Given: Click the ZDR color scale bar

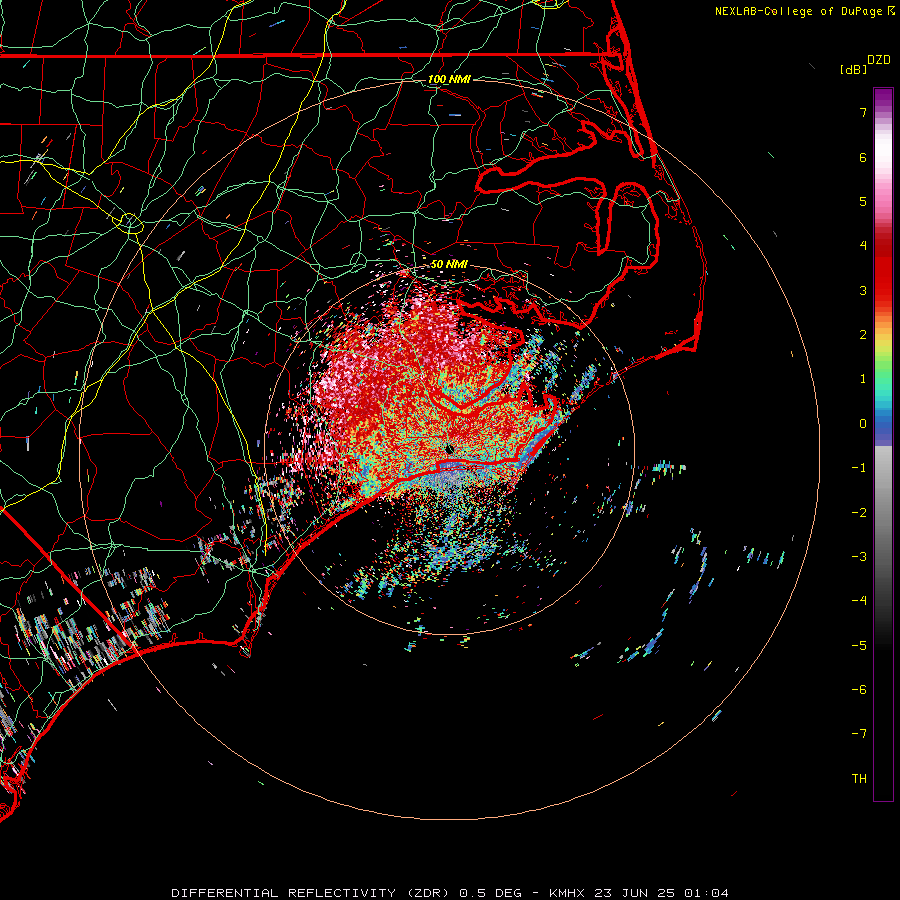Looking at the screenshot, I should (883, 444).
